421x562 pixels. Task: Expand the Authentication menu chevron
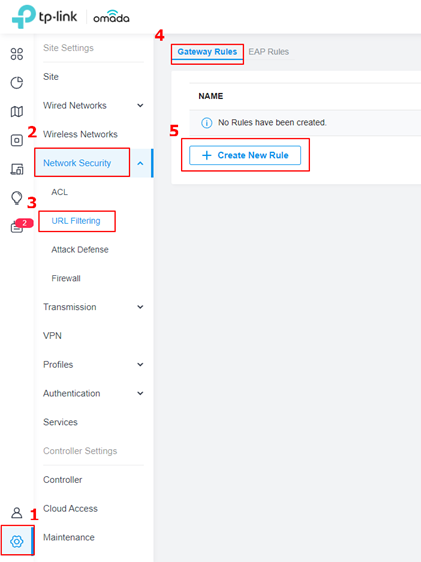[x=140, y=393]
